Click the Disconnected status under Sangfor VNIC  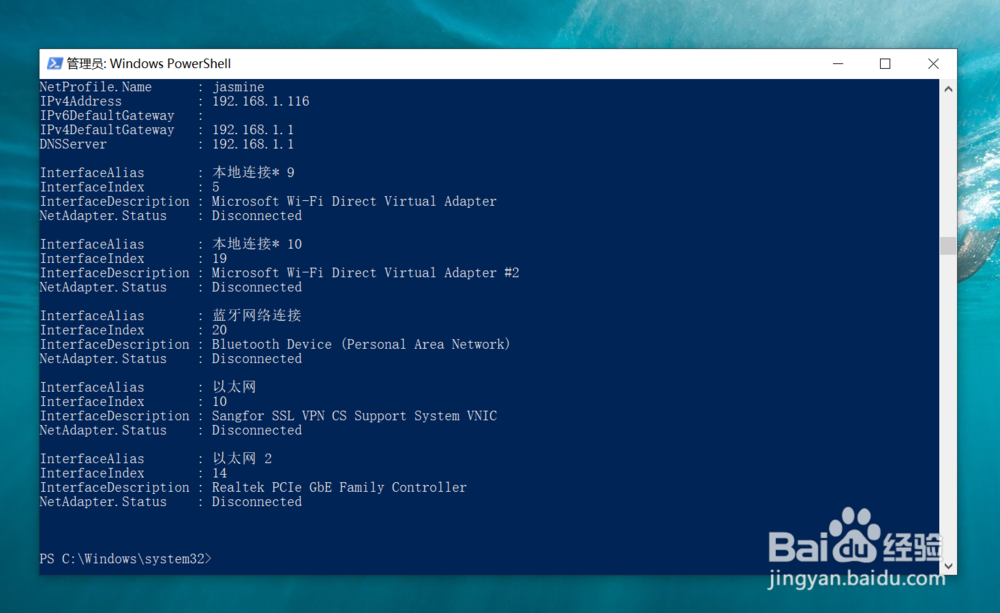tap(256, 430)
